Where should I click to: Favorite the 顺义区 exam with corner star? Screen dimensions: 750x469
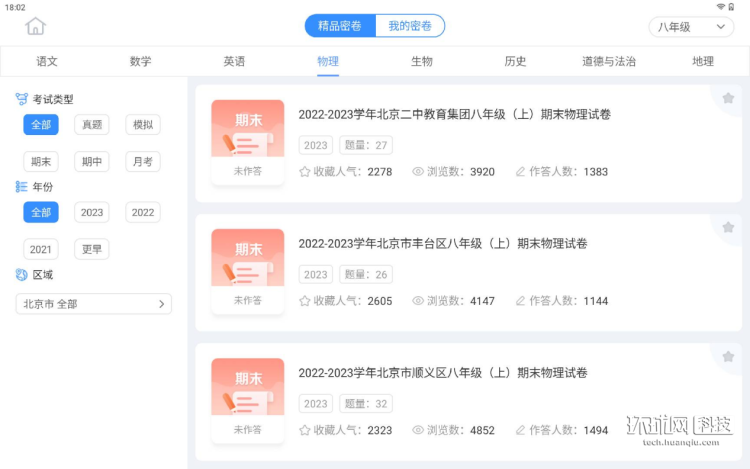[728, 356]
